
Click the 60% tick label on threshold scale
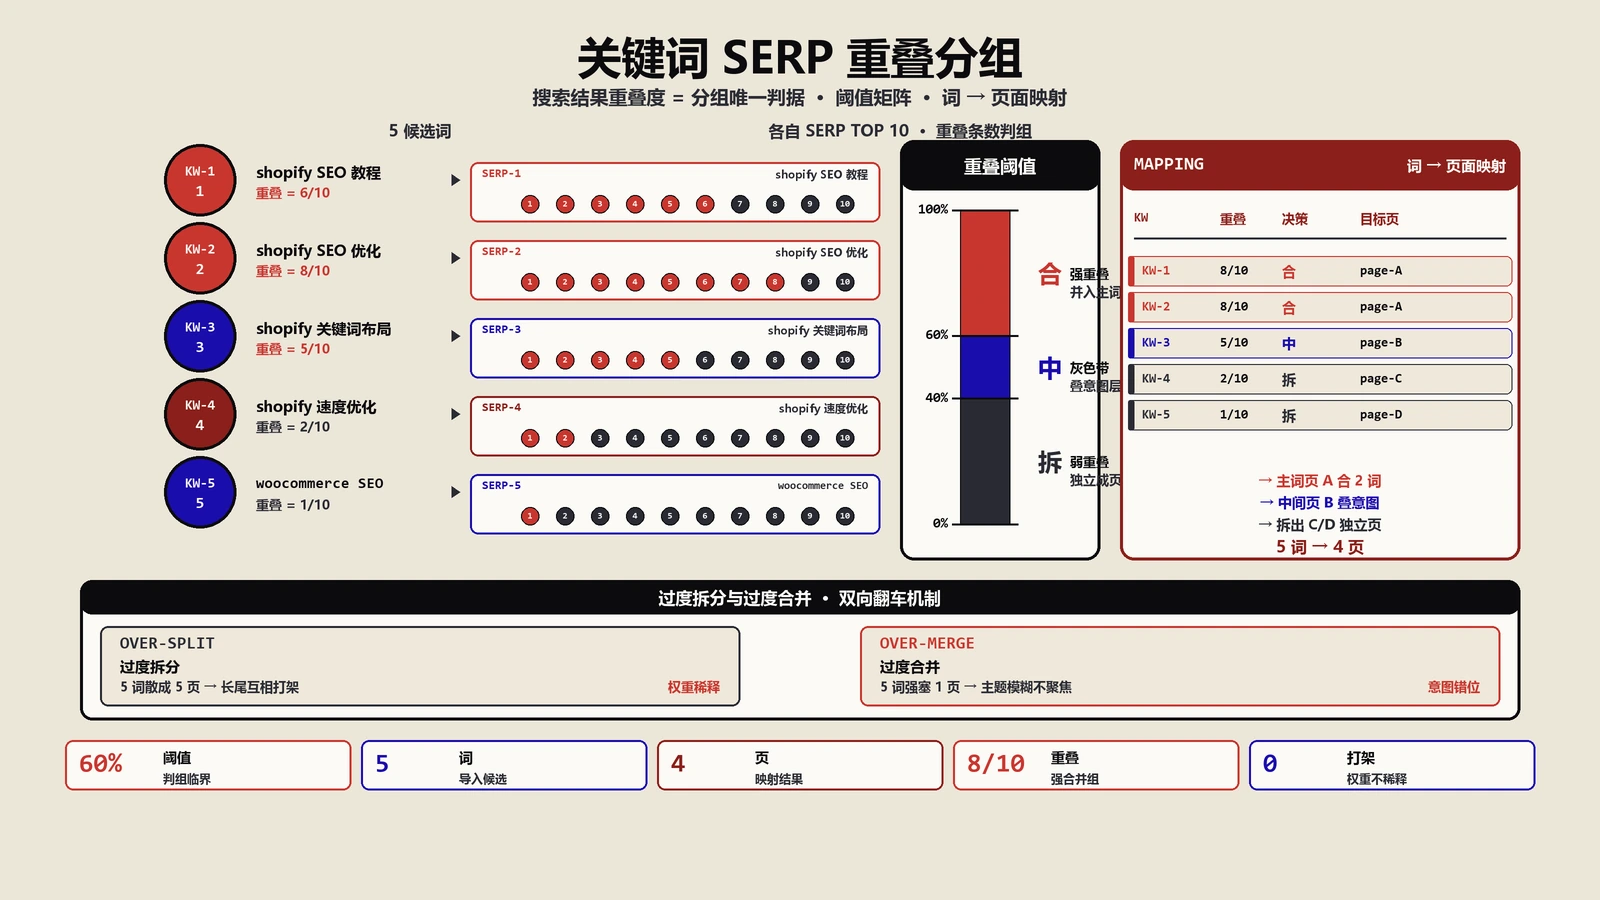937,335
